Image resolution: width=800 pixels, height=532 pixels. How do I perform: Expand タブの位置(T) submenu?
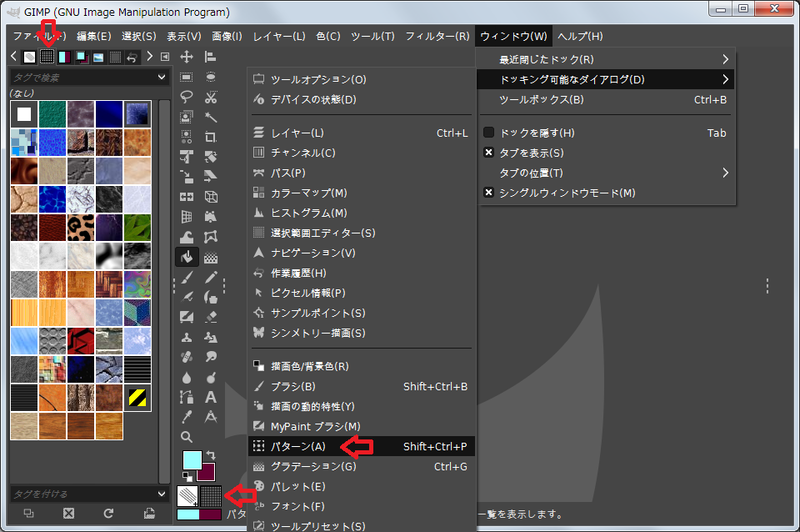pos(605,173)
